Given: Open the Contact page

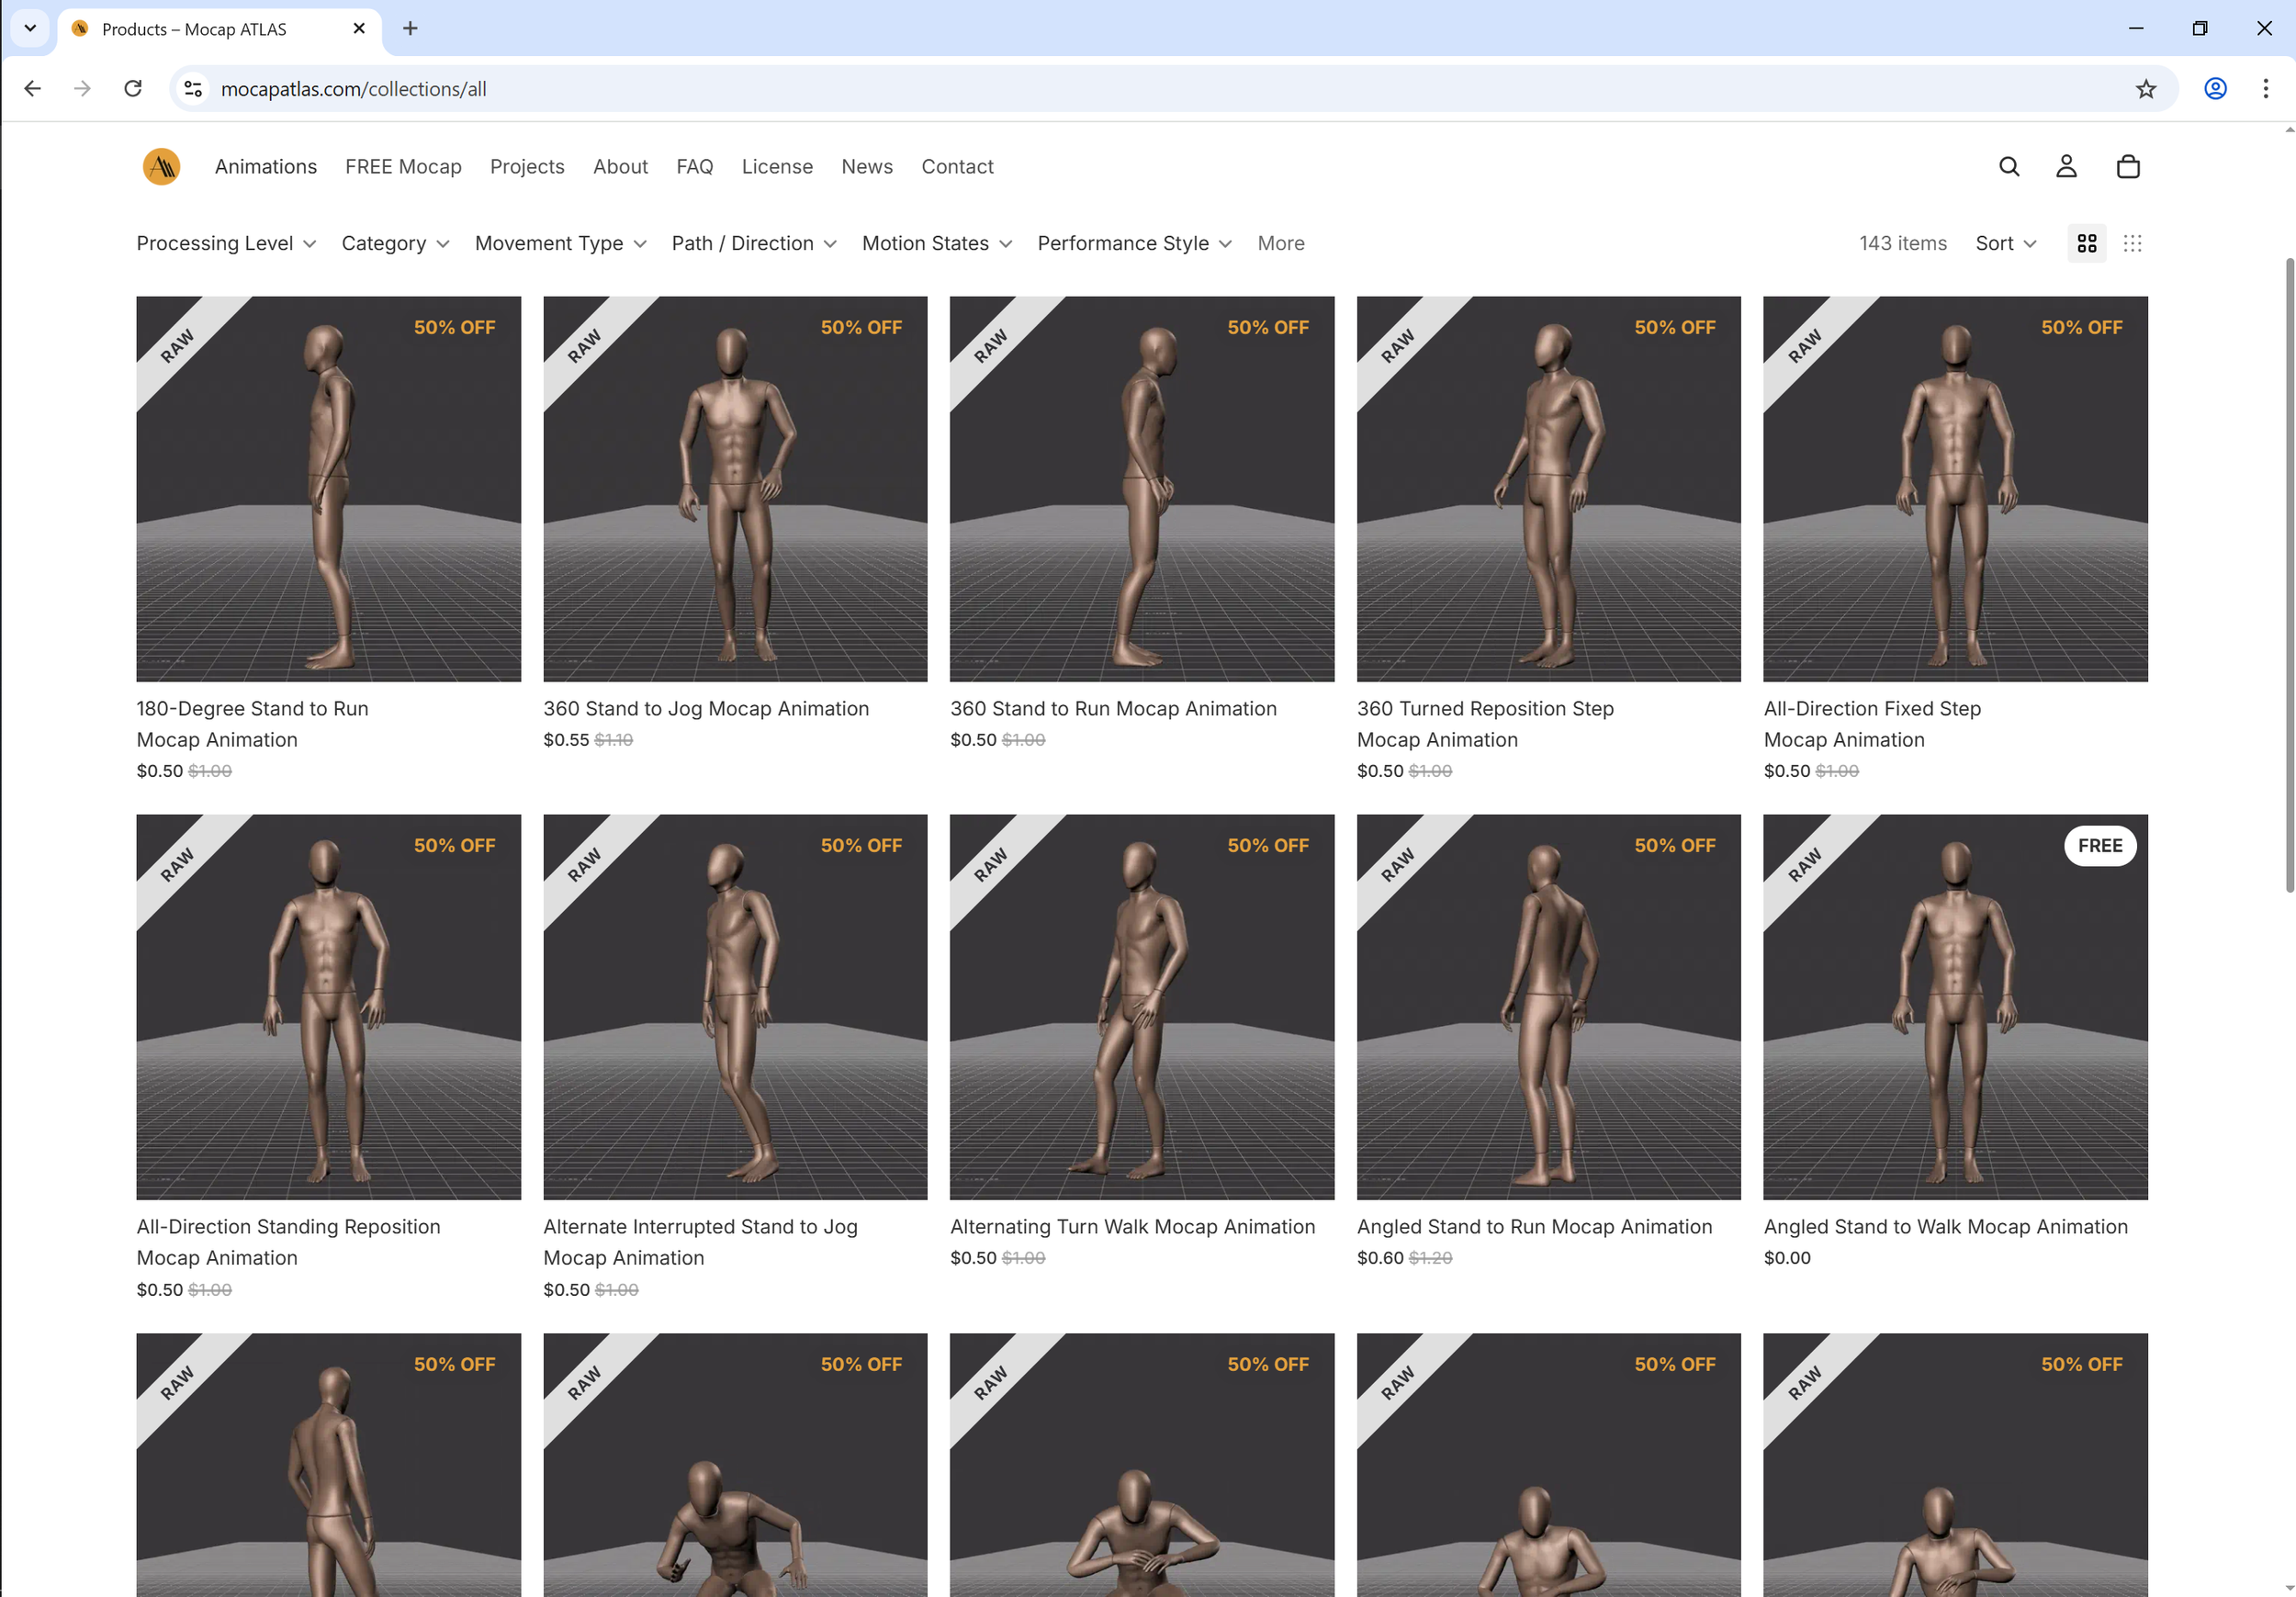Looking at the screenshot, I should 956,166.
